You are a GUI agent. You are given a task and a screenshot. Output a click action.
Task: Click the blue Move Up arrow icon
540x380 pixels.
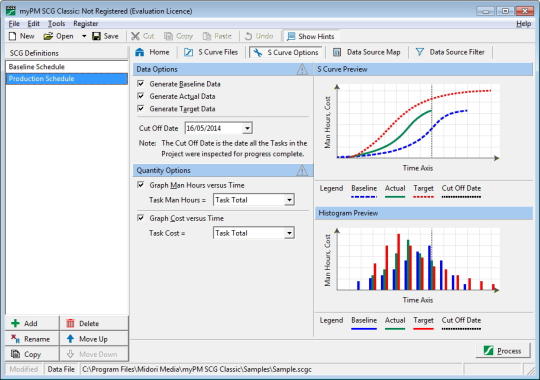click(x=70, y=339)
